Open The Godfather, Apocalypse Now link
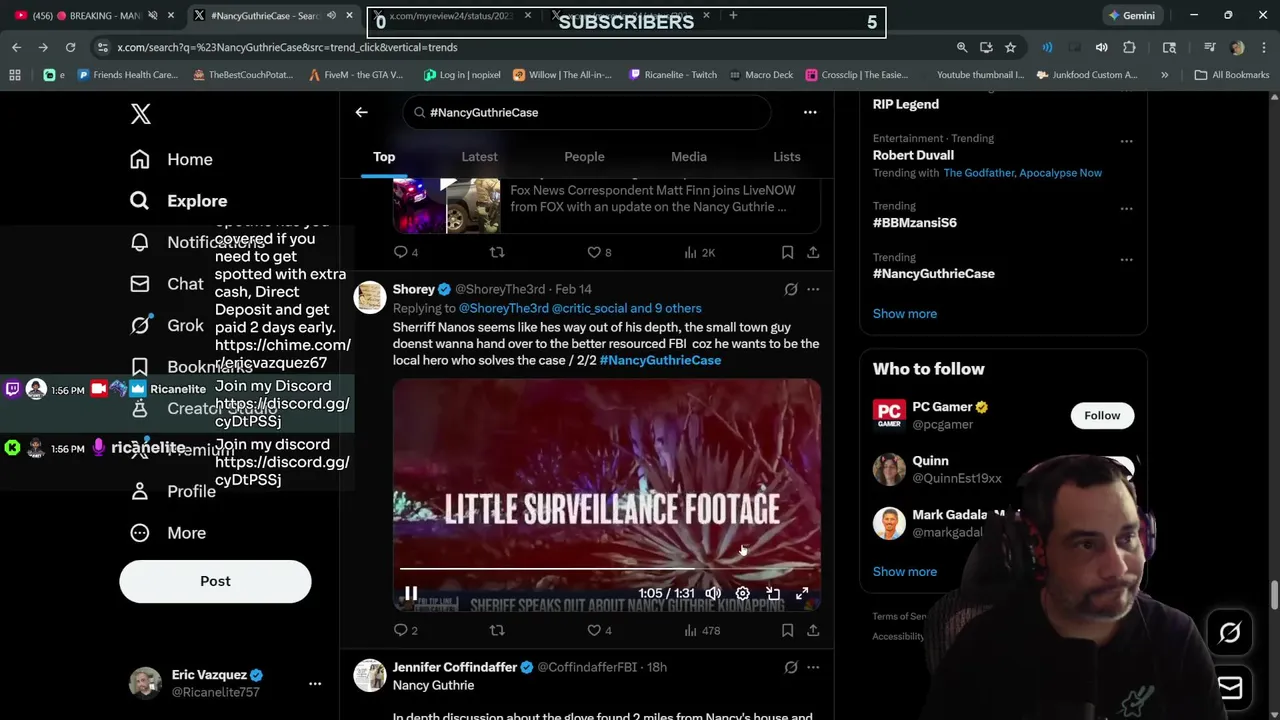This screenshot has width=1280, height=720. point(1022,173)
